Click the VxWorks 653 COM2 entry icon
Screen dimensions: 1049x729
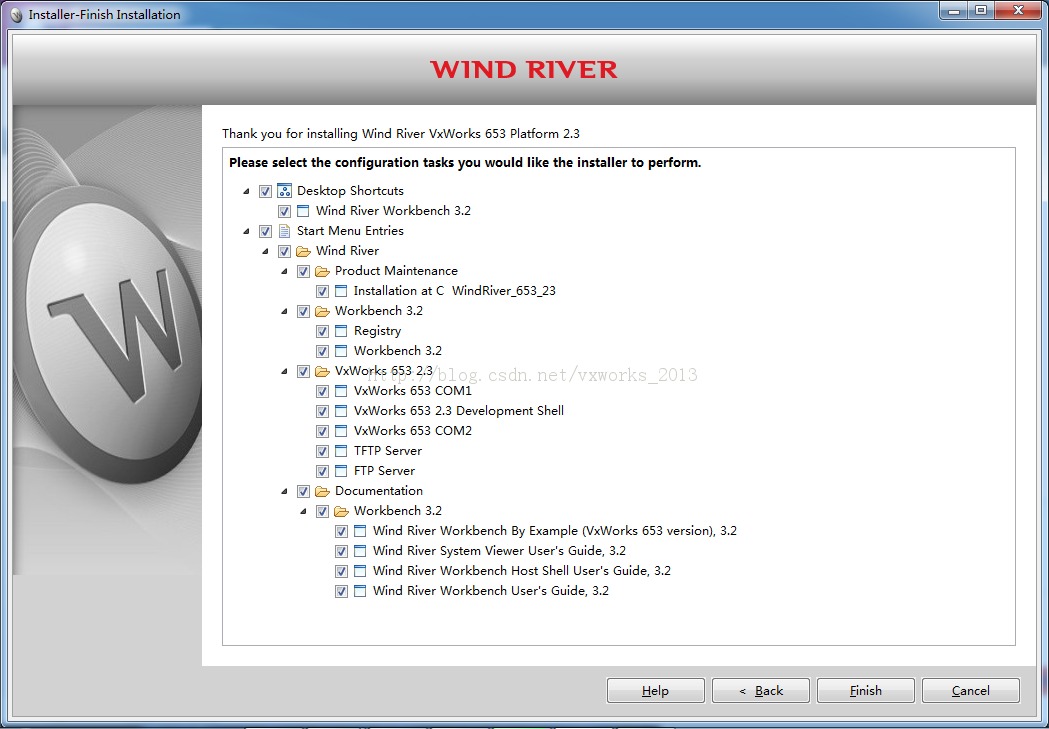[x=341, y=431]
